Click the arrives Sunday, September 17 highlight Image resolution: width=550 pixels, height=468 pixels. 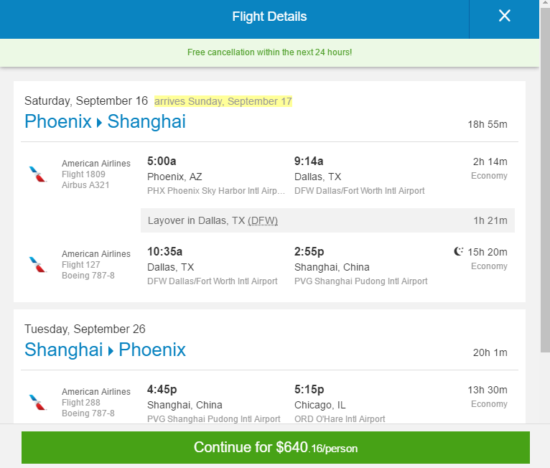pyautogui.click(x=223, y=101)
